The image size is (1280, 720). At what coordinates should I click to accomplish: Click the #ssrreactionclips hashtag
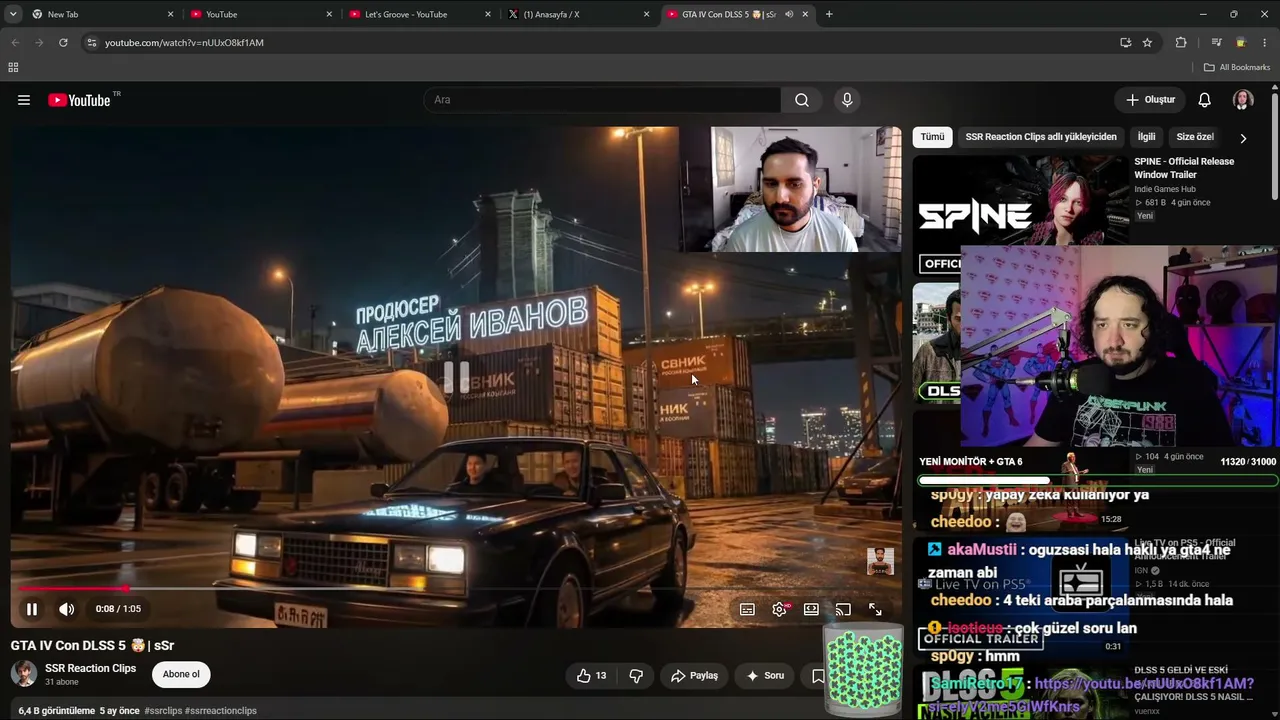[x=221, y=711]
